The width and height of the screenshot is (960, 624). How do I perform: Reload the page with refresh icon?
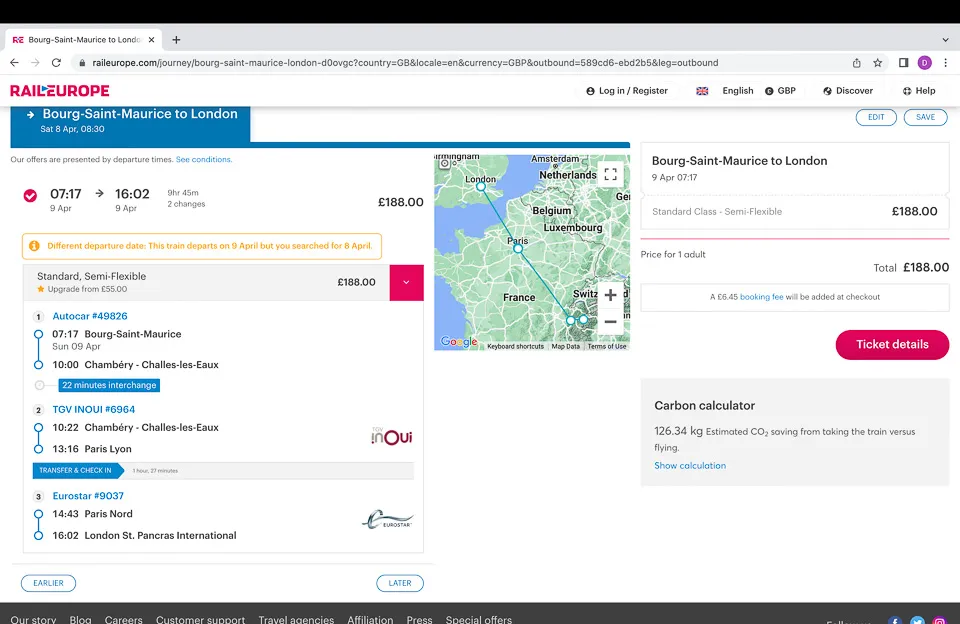click(56, 62)
